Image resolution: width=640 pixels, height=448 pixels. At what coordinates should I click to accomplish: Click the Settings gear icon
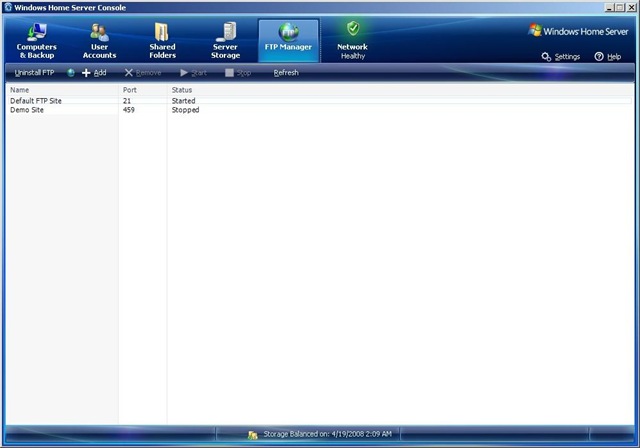pyautogui.click(x=546, y=57)
